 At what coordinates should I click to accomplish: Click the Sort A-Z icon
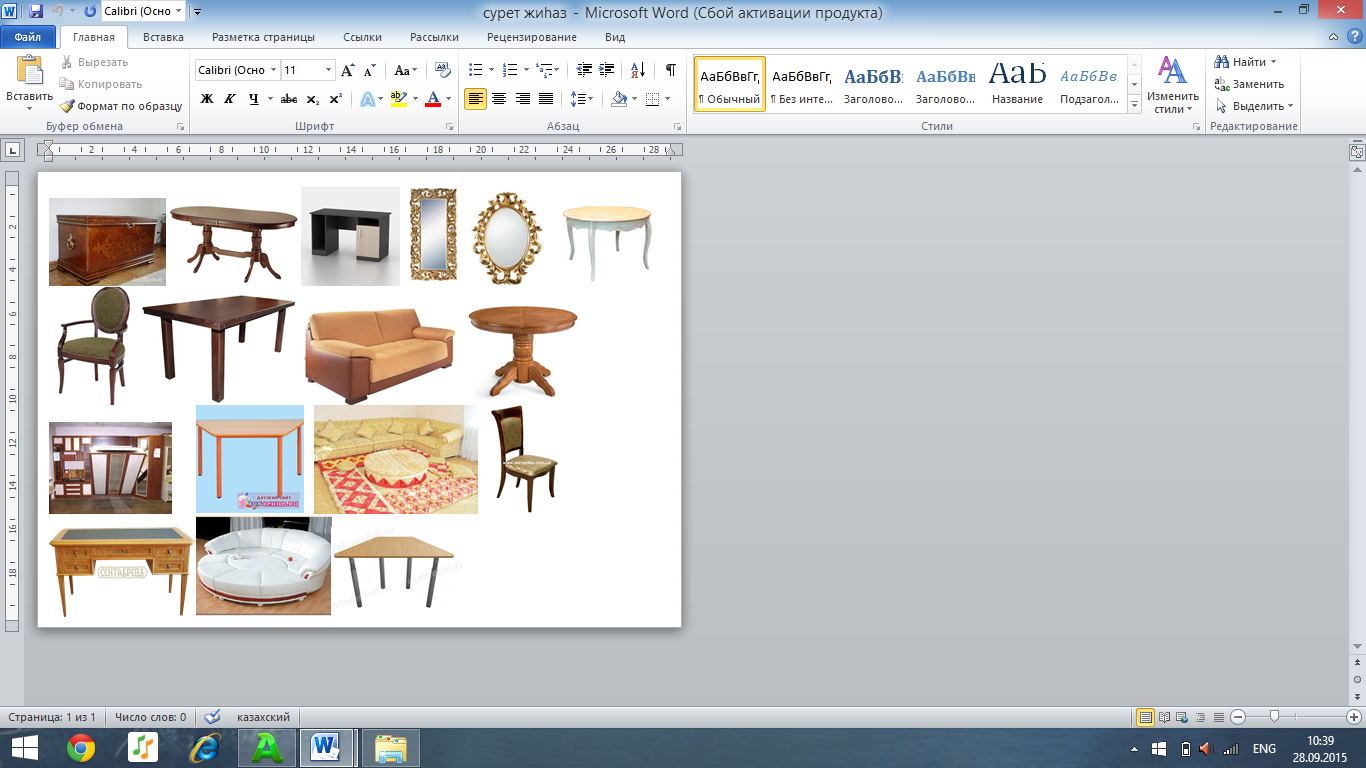[x=637, y=70]
